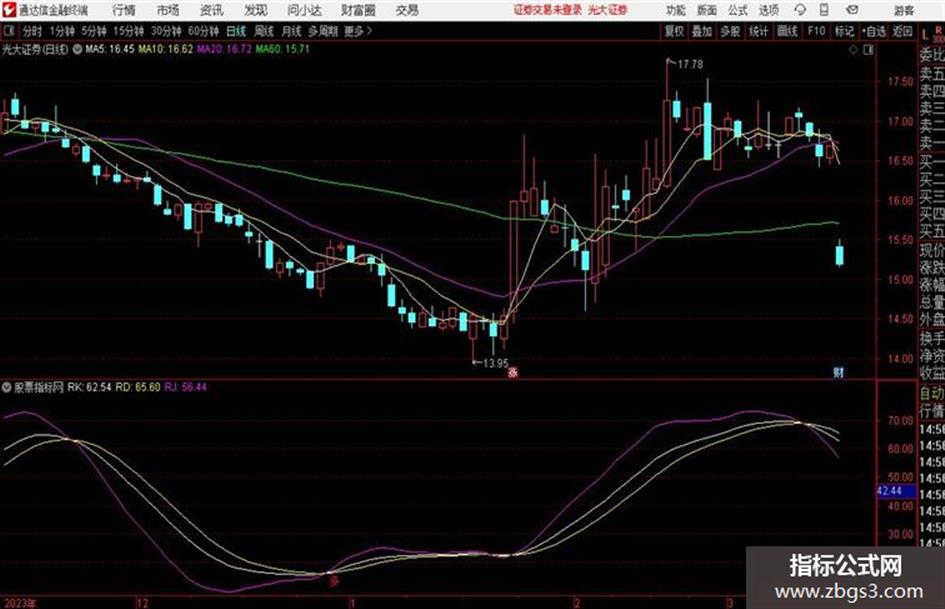
Task: Switch to 60分钟 period
Action: (x=203, y=31)
